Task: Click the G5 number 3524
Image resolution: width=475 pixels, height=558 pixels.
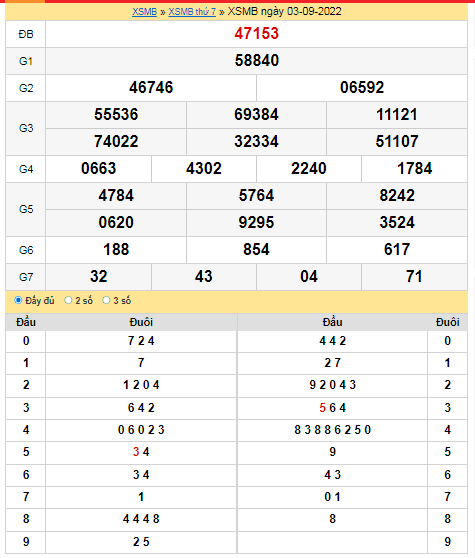Action: pos(397,223)
